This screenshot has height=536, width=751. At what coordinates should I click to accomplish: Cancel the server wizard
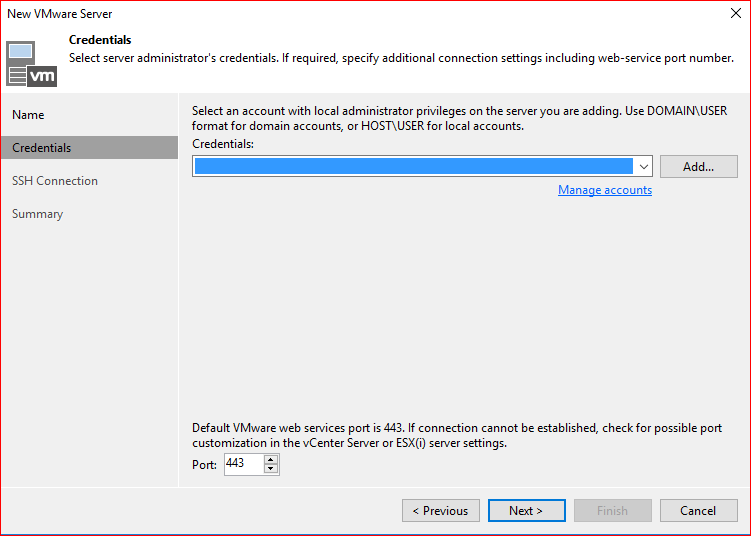[x=698, y=511]
